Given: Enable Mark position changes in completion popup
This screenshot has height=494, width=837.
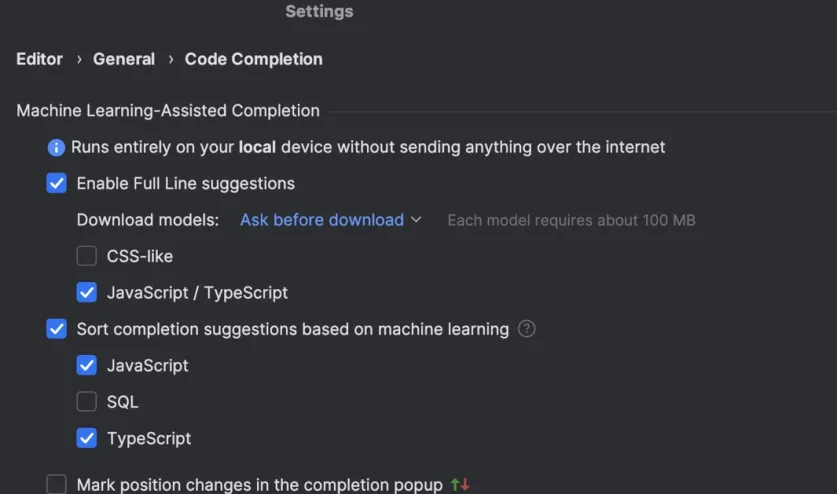Looking at the screenshot, I should [x=57, y=485].
